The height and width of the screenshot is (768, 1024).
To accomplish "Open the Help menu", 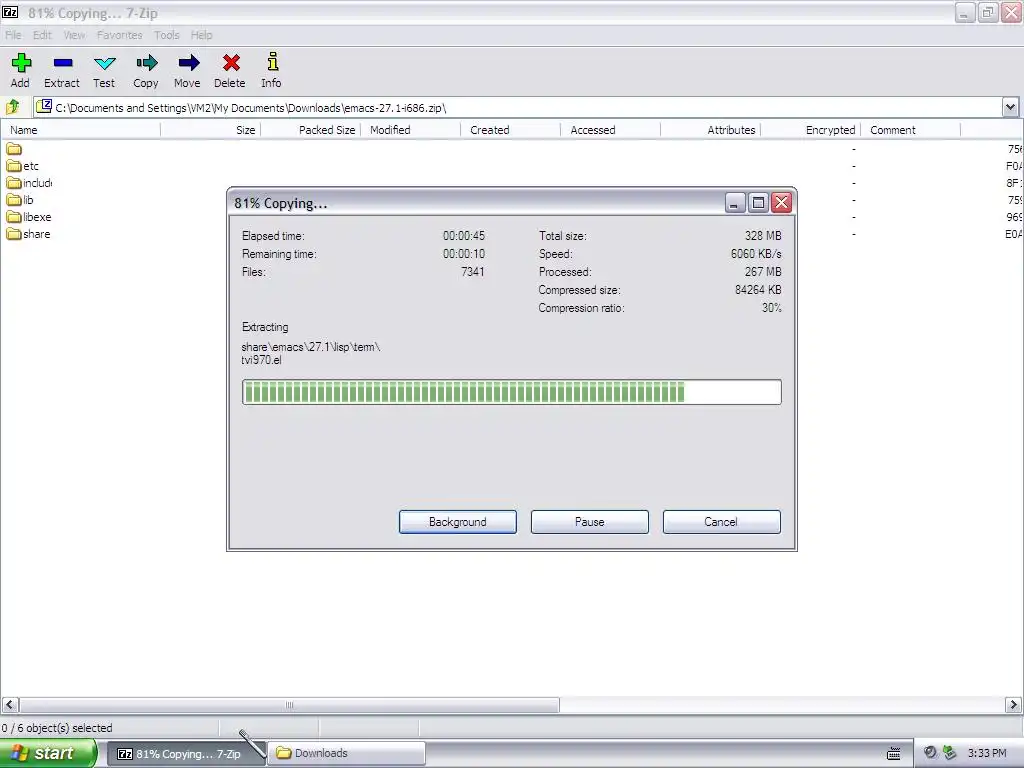I will tap(201, 35).
